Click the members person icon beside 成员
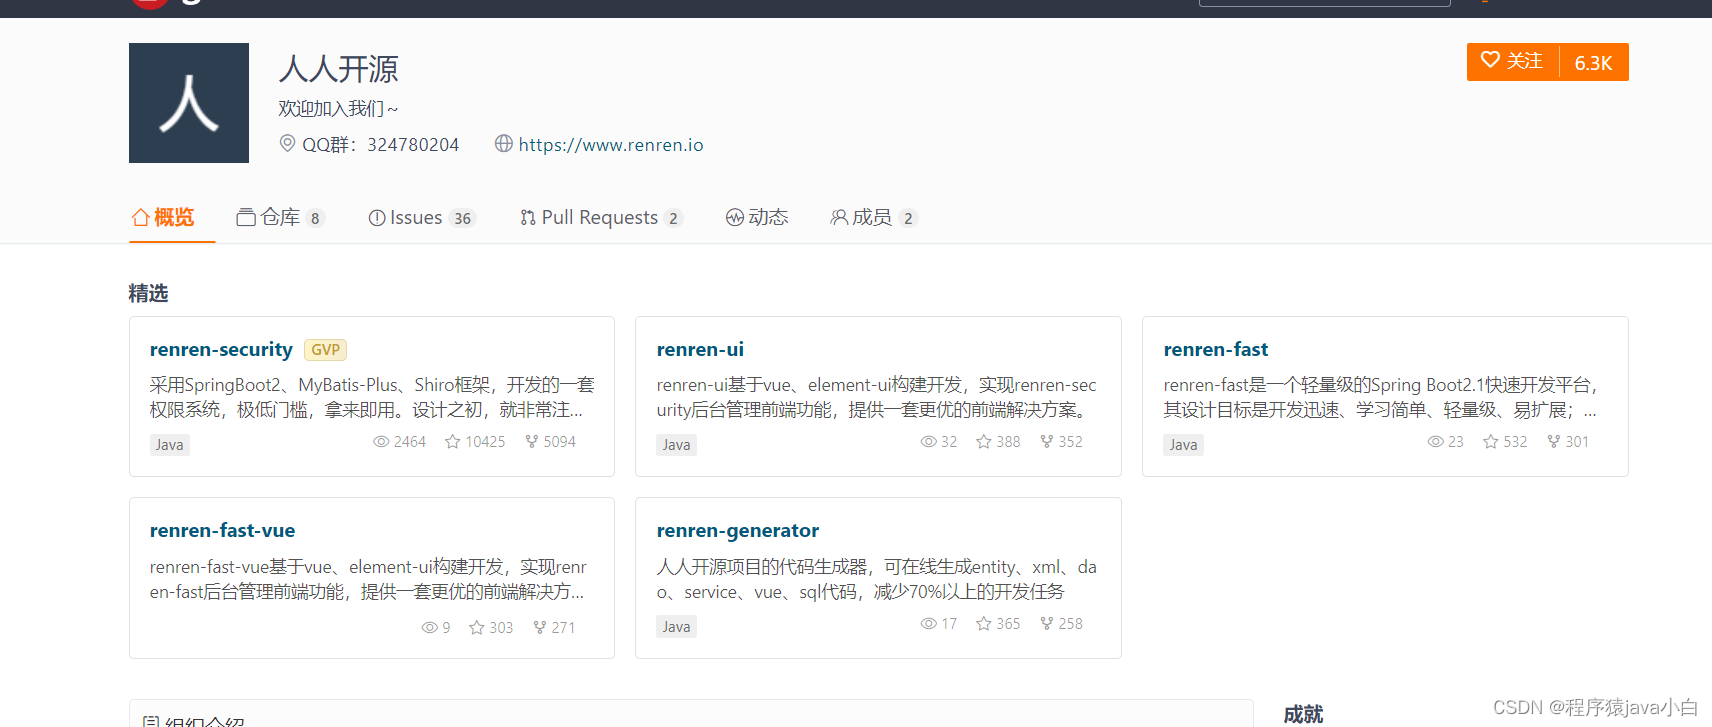 839,217
